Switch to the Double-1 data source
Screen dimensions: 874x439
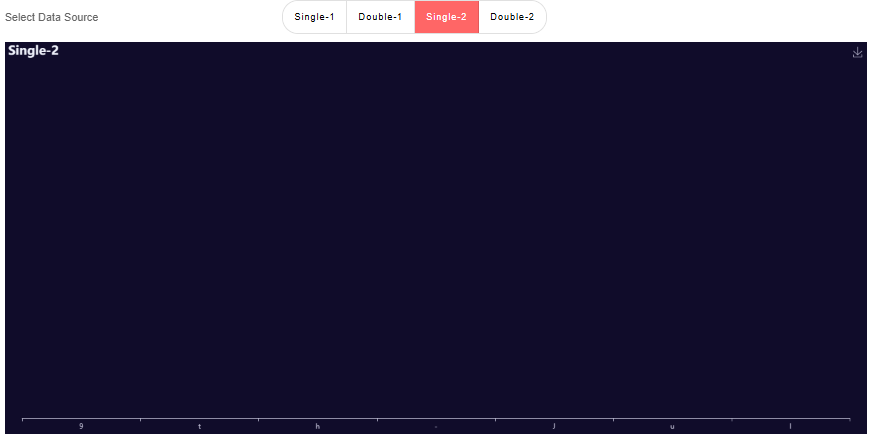[380, 17]
